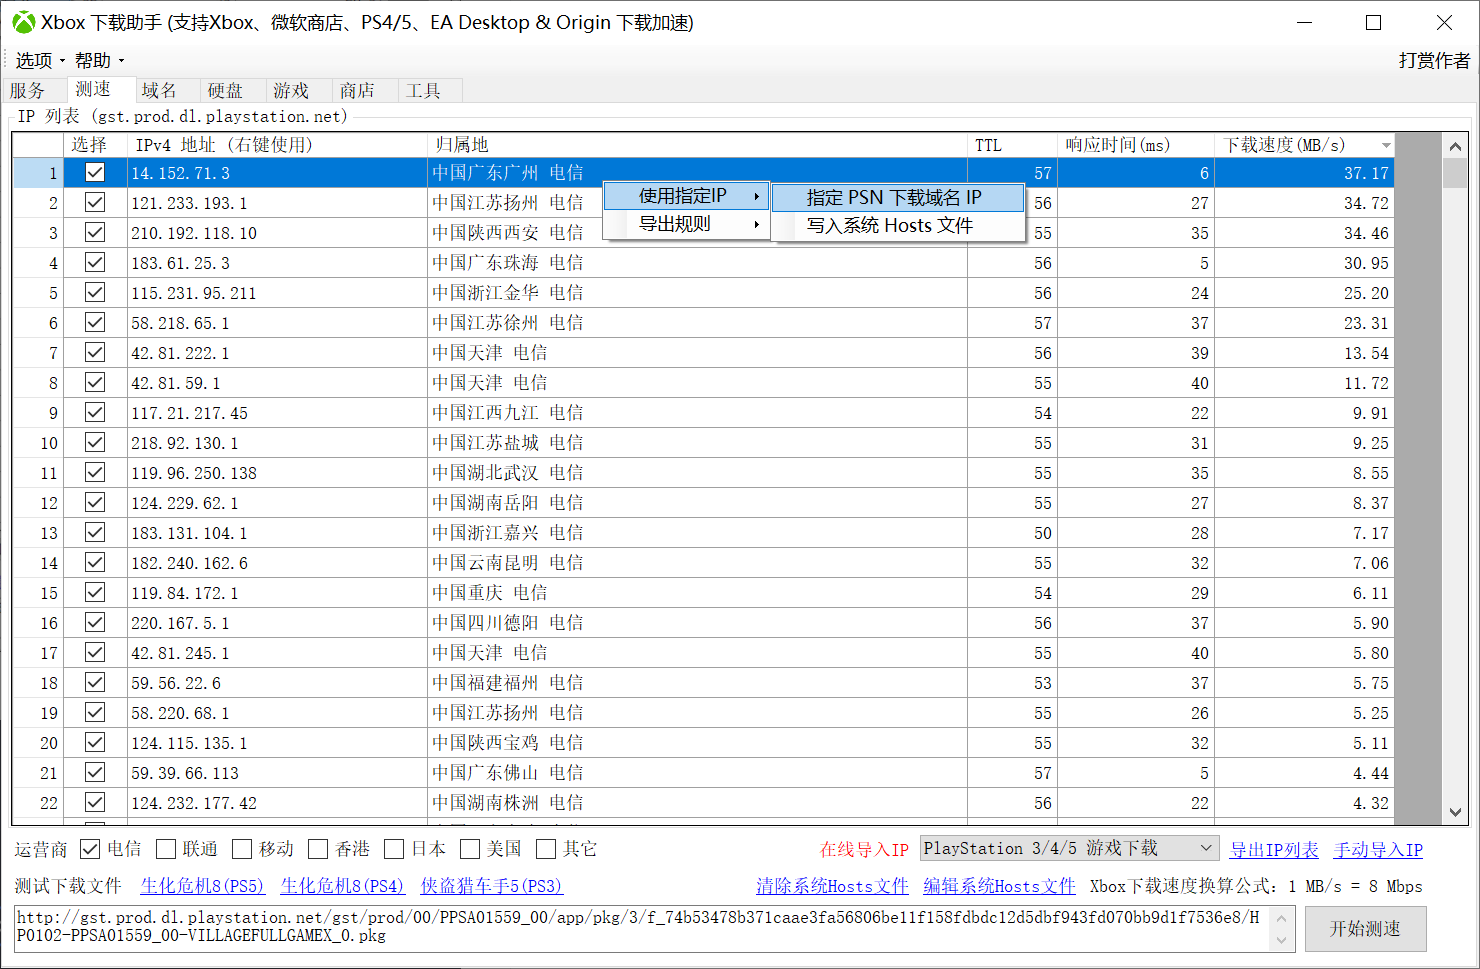The image size is (1480, 969).
Task: Click 导出IP列表 link
Action: click(x=1274, y=850)
